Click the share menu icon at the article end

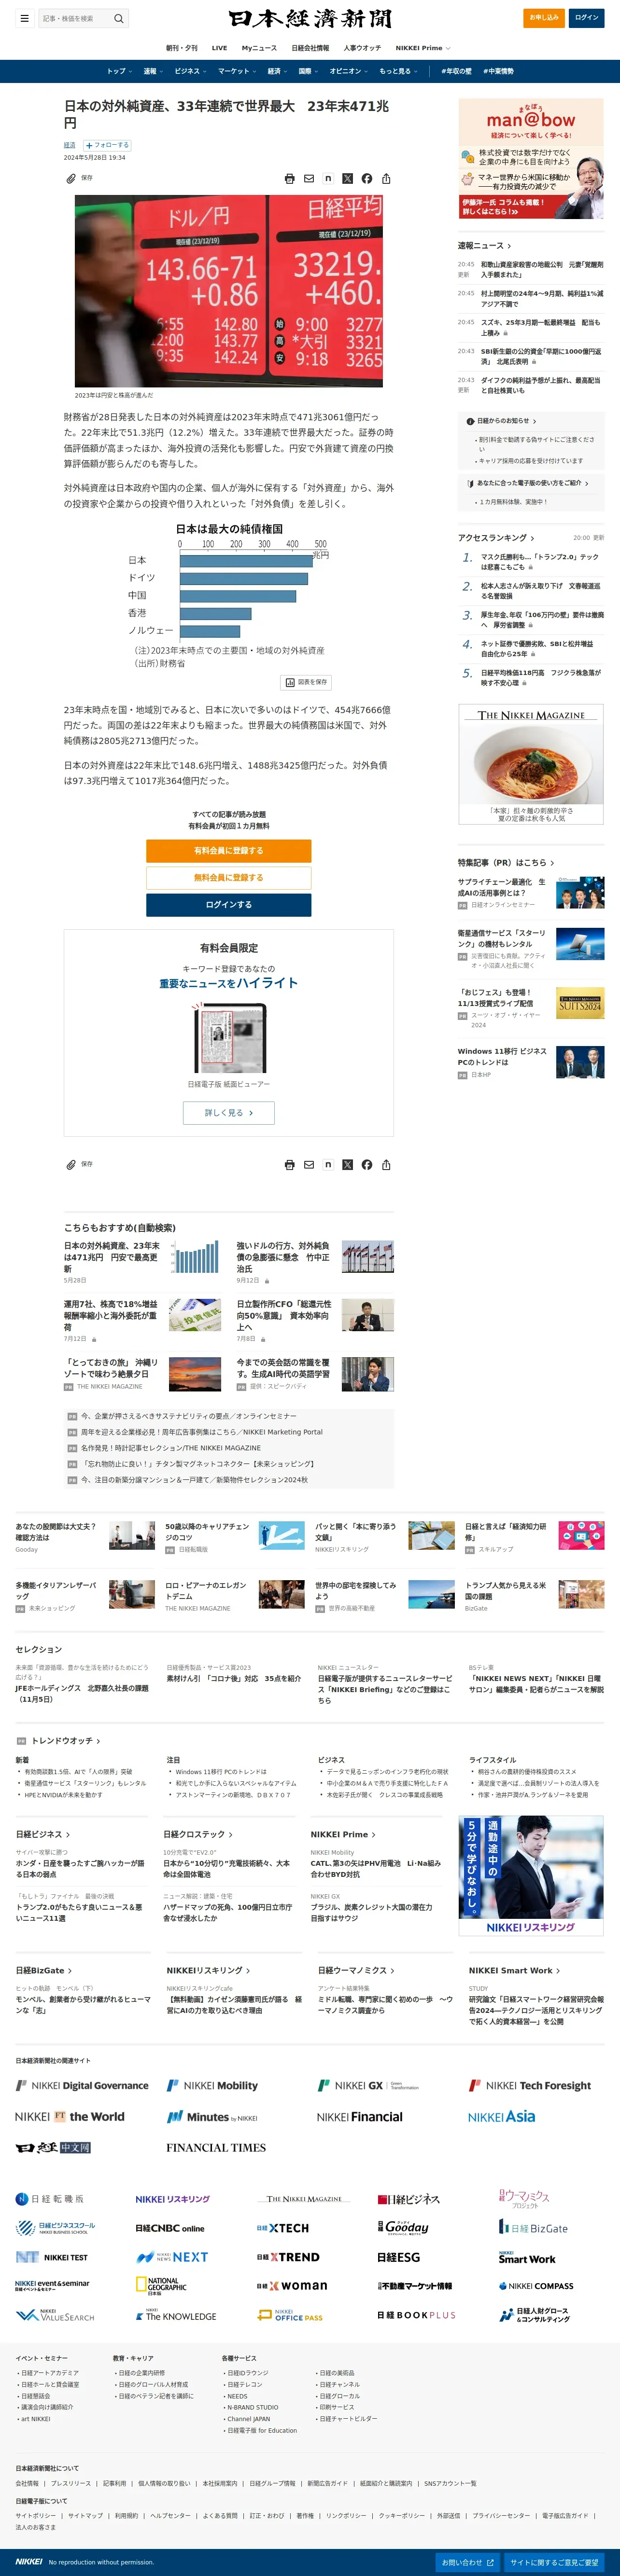tap(386, 1165)
